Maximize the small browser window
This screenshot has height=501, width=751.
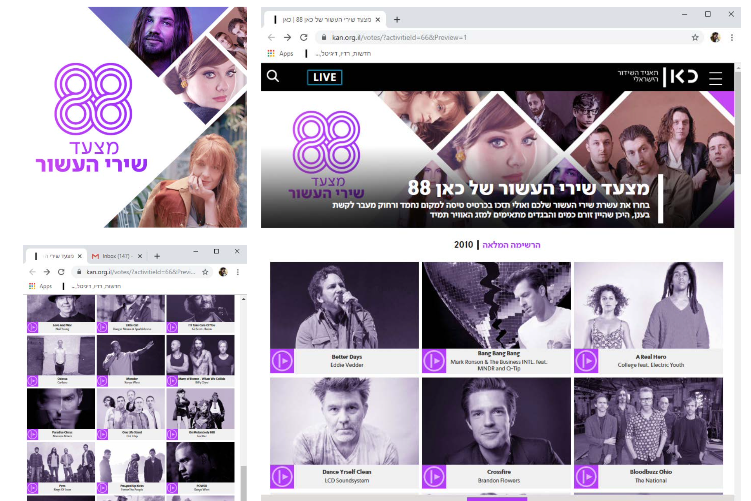(216, 251)
